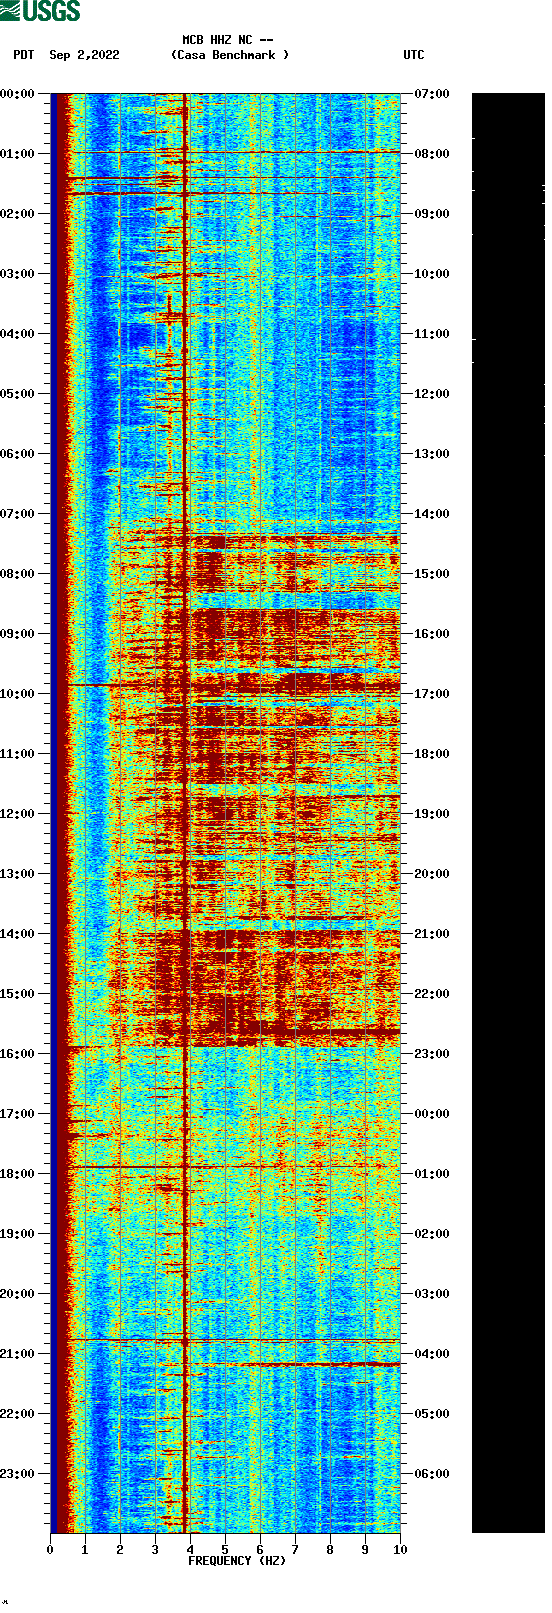Click the 11:00 label on the UTC axis
The image size is (552, 1613).
(x=432, y=334)
